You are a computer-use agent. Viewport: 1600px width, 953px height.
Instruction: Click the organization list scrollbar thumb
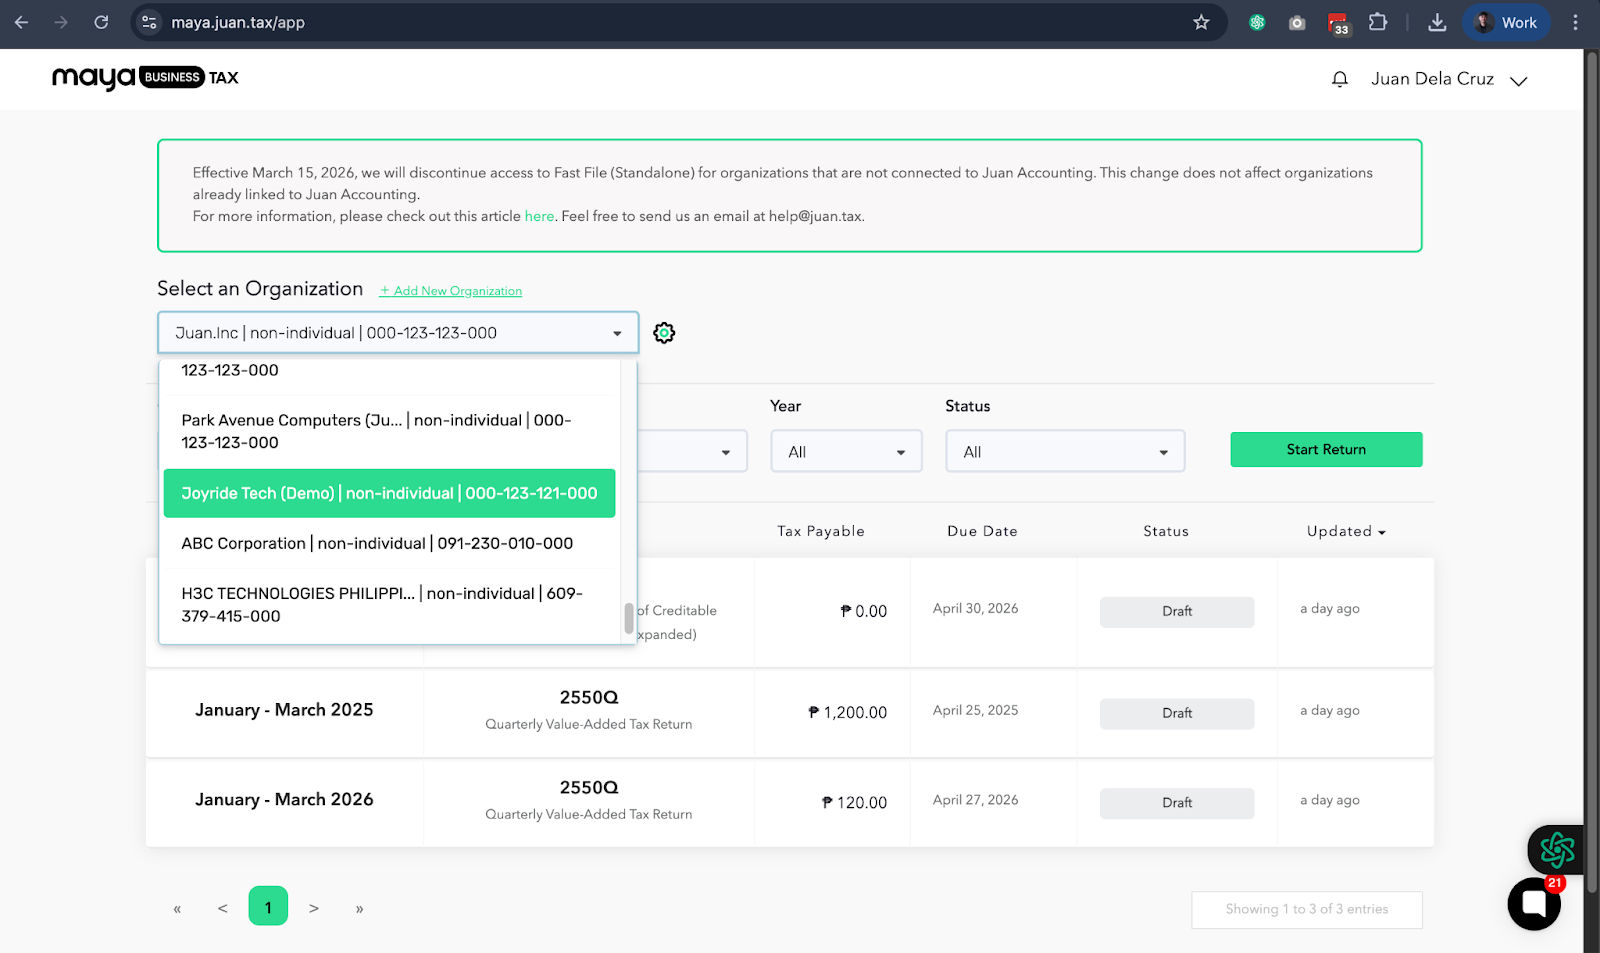coord(629,618)
